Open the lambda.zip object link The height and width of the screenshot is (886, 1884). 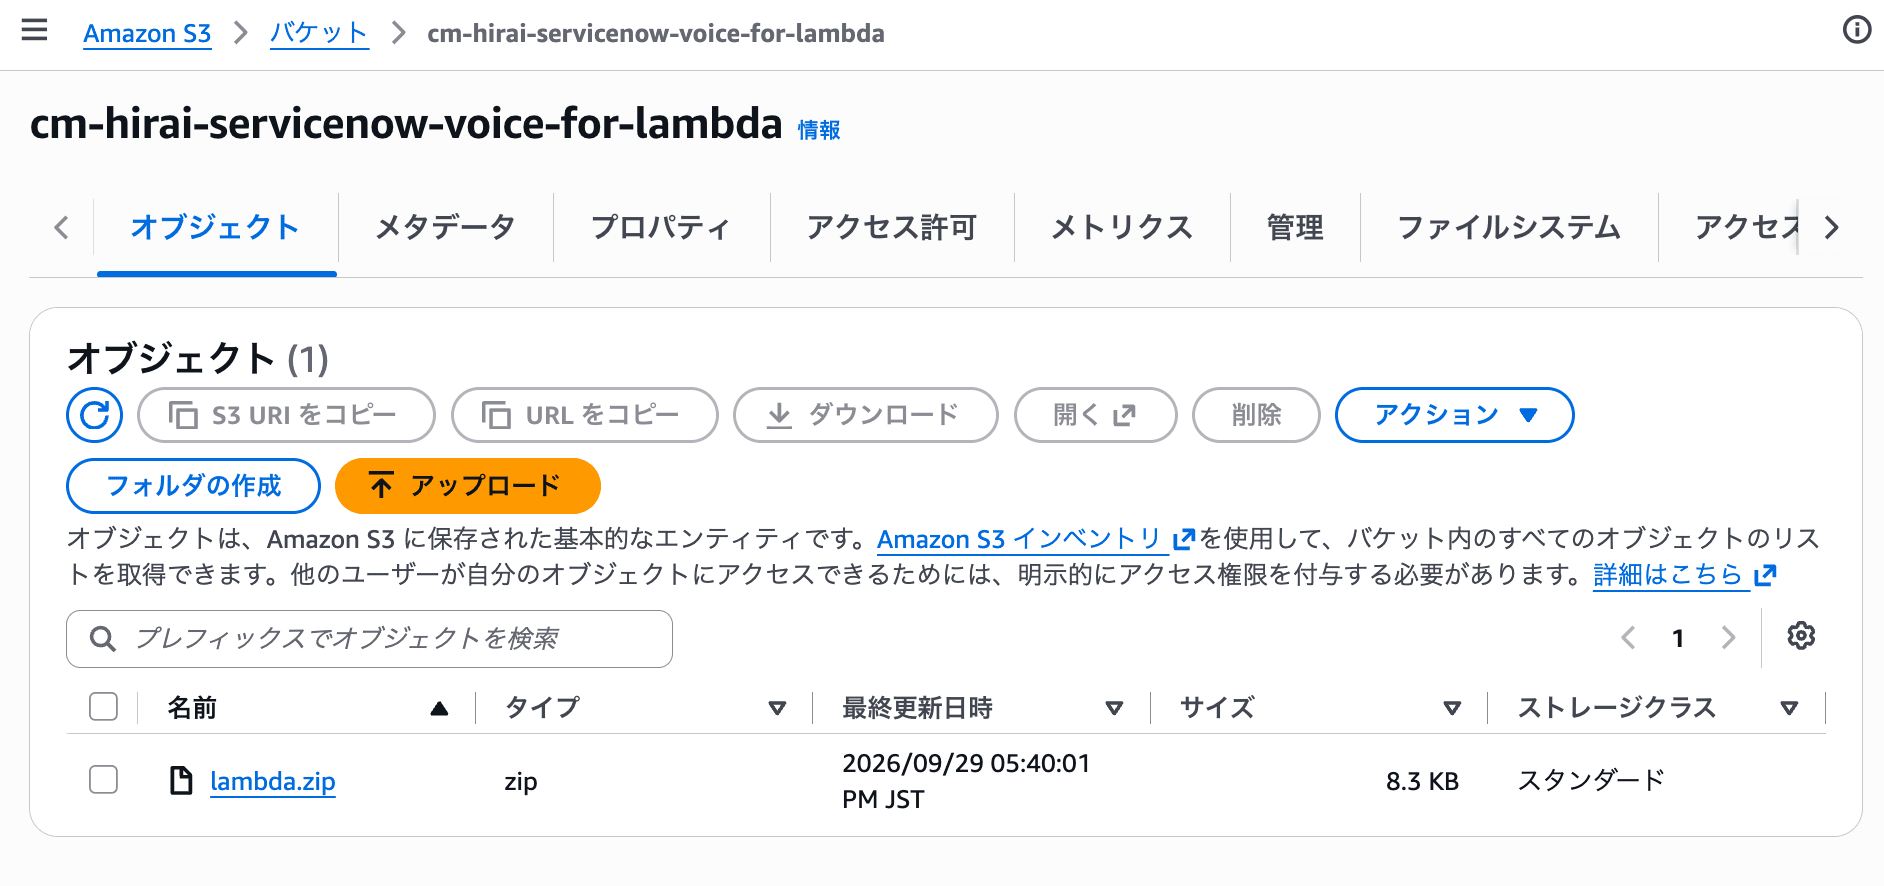273,781
